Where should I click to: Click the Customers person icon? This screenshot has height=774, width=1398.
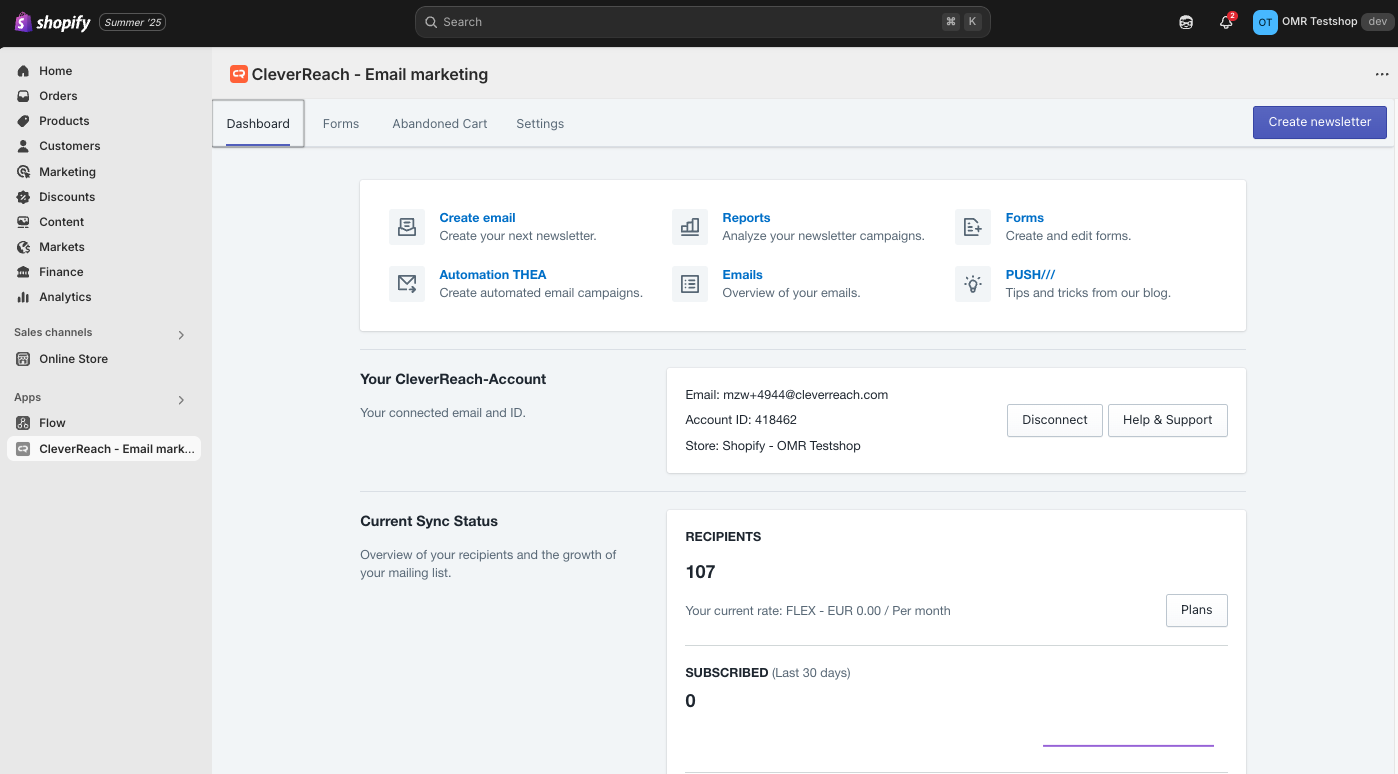pos(23,146)
